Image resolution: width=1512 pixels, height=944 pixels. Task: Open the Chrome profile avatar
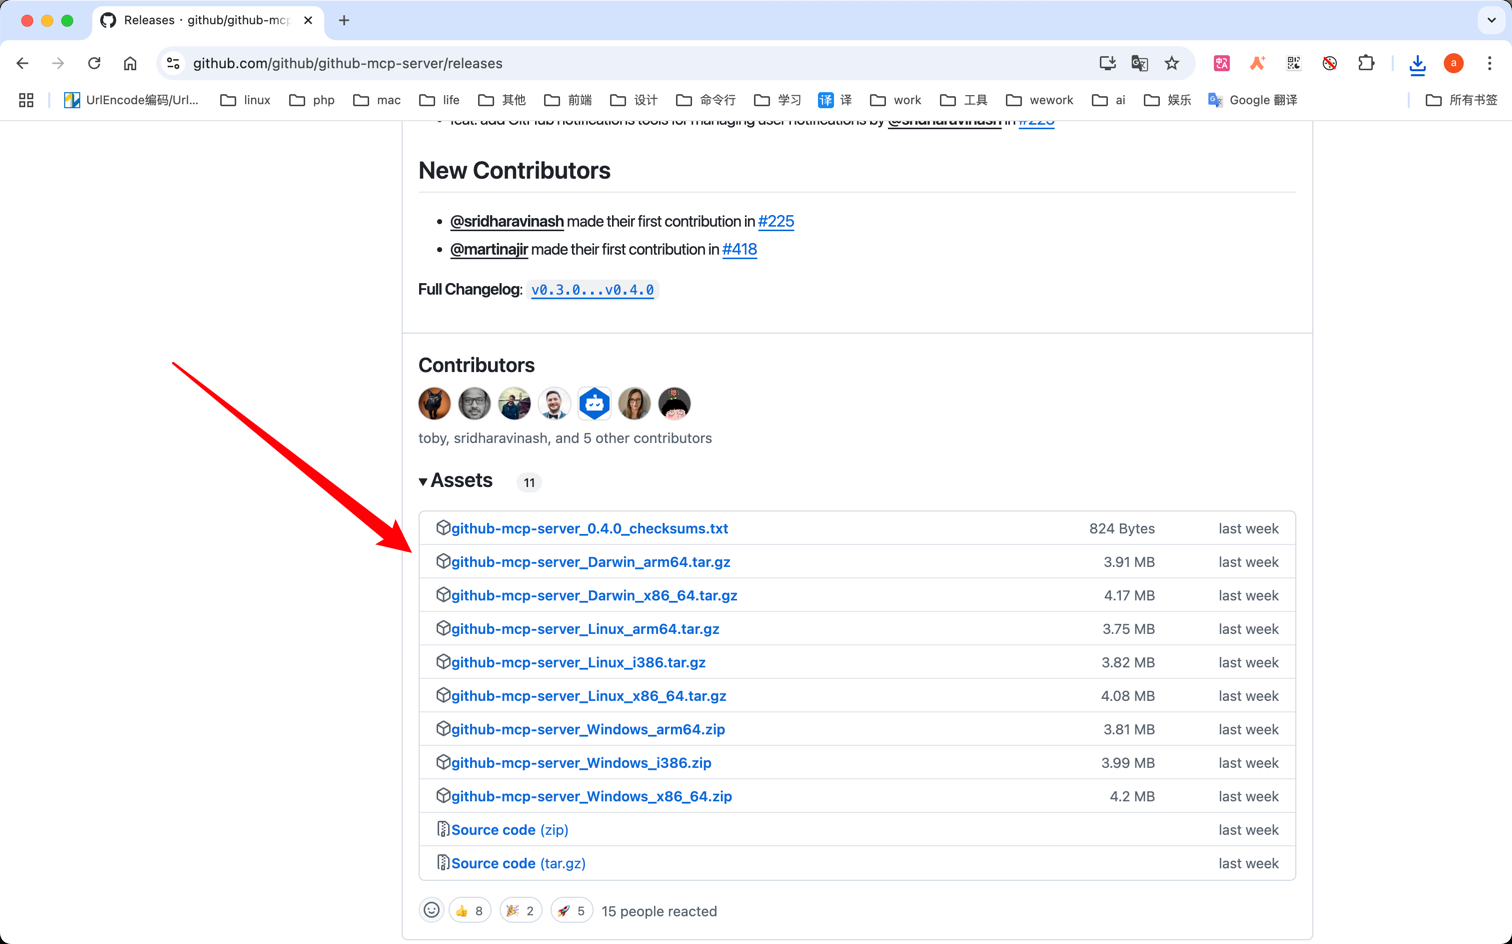point(1453,63)
